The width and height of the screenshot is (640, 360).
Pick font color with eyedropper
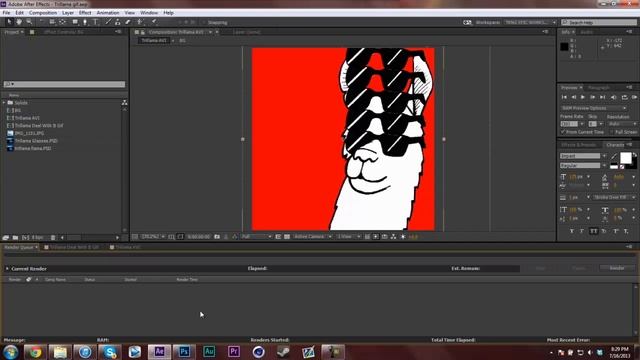click(x=613, y=156)
